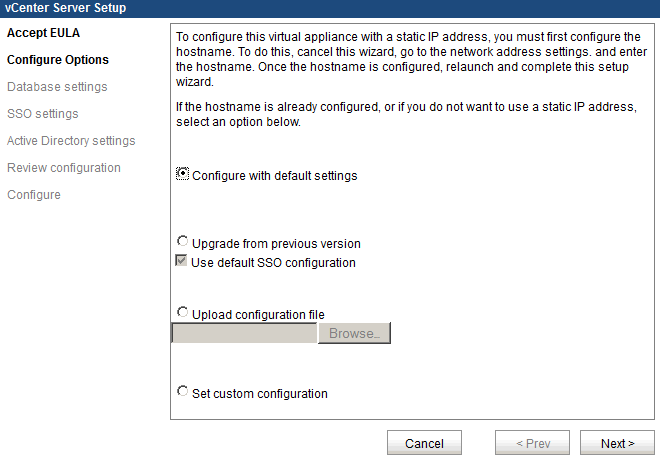Viewport: 660px width, 459px height.
Task: Go back with the Prev button
Action: [x=532, y=443]
